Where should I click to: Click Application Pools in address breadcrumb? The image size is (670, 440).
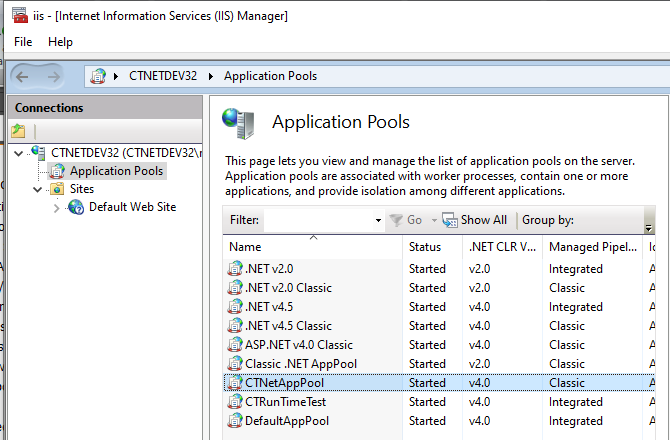click(270, 76)
